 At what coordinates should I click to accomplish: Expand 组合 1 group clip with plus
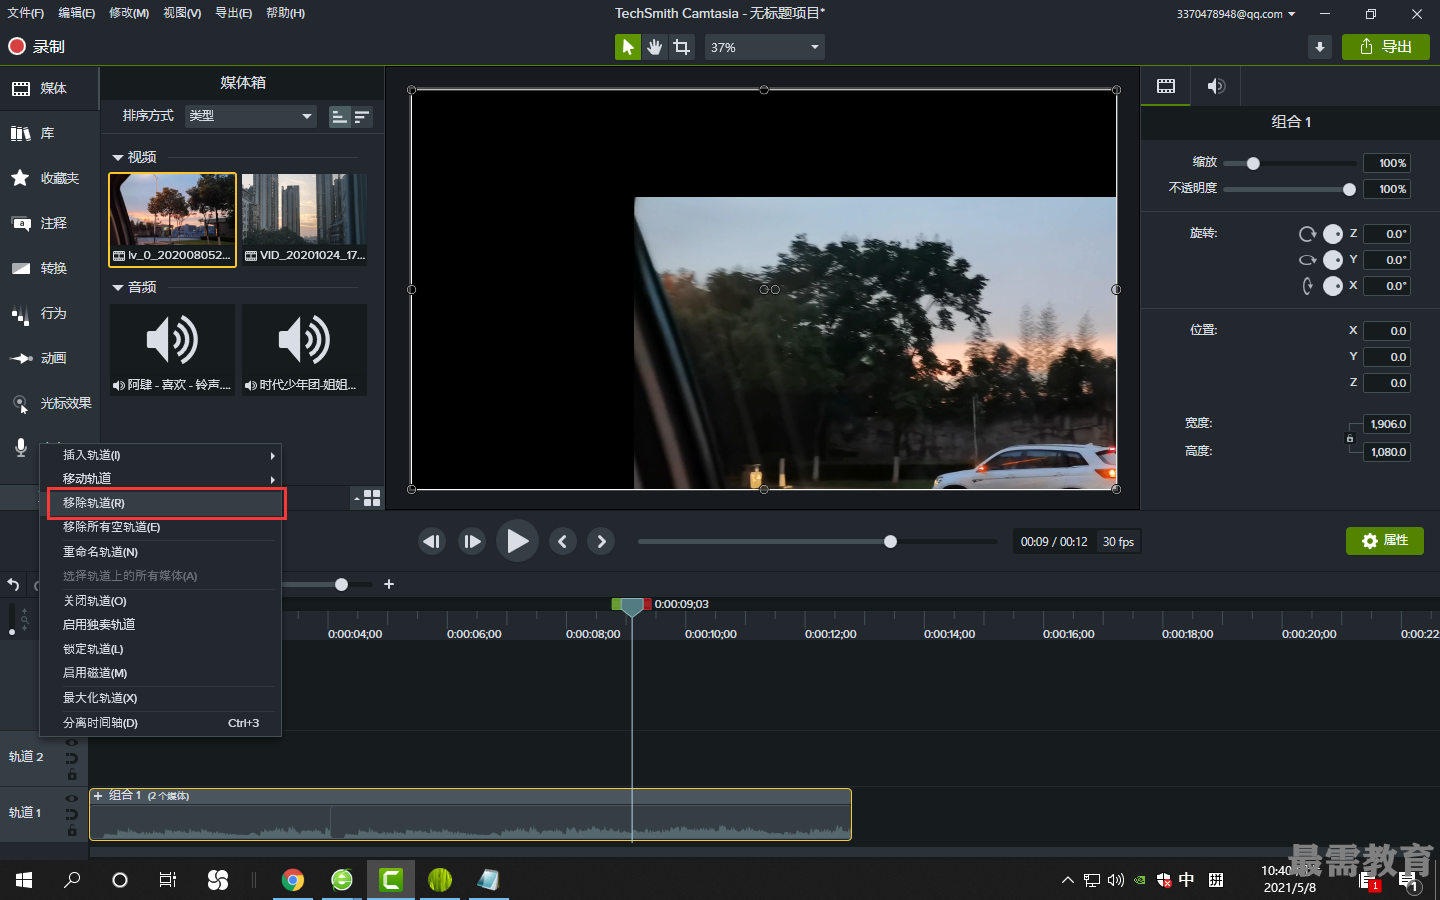point(98,796)
